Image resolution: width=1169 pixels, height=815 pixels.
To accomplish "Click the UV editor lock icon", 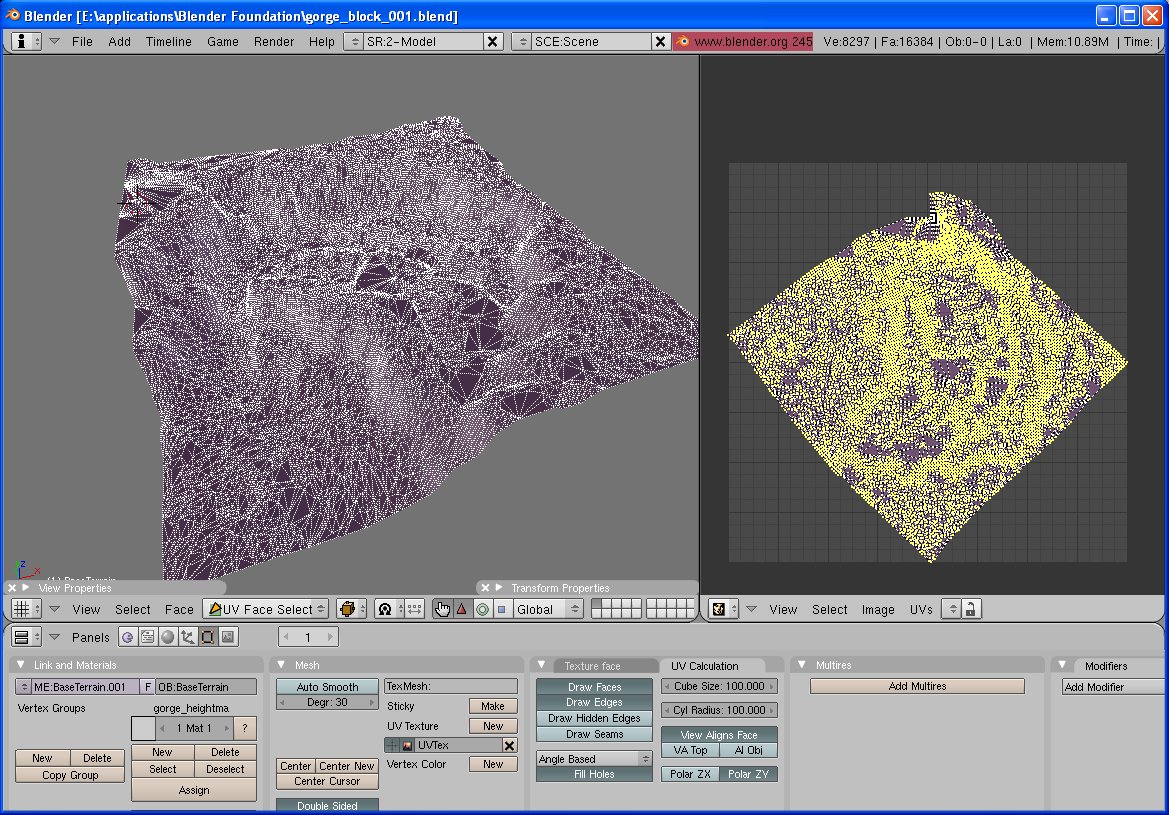I will 970,609.
